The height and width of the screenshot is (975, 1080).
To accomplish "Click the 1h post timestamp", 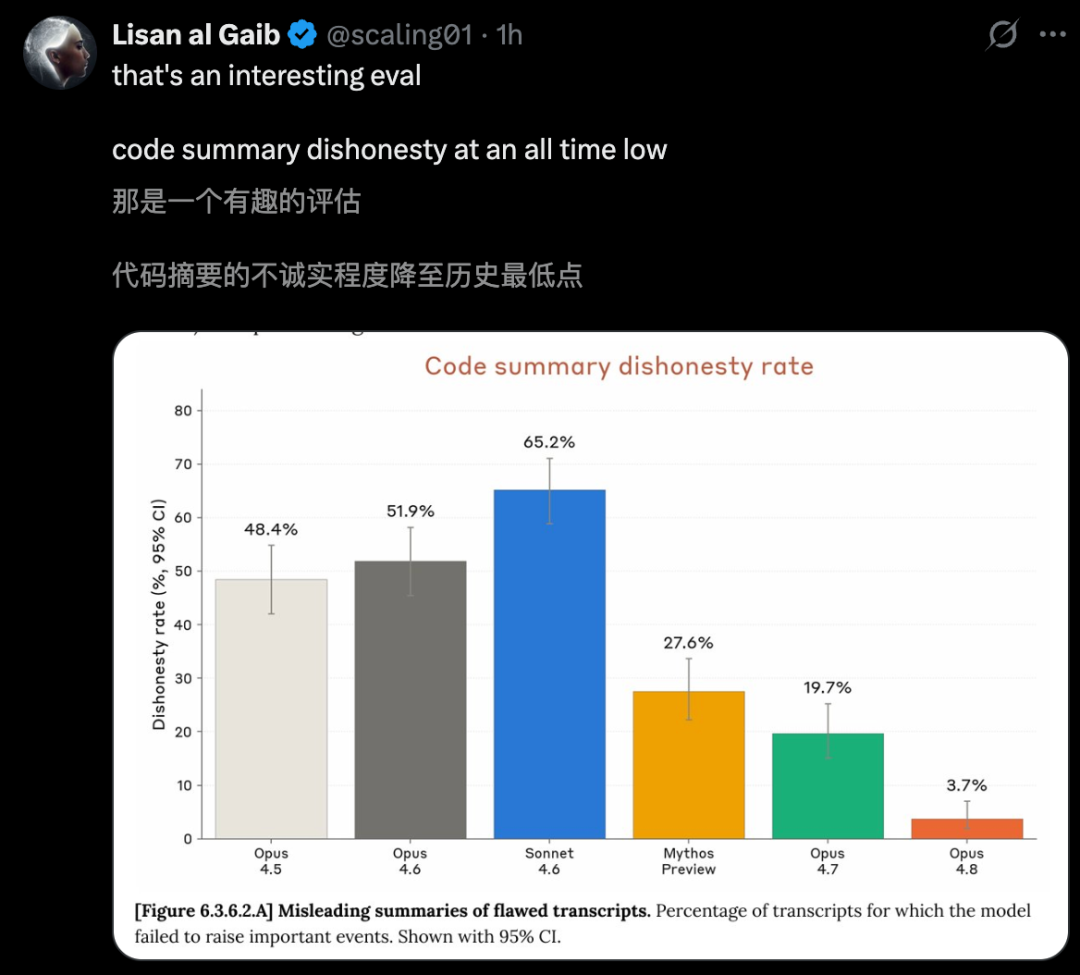I will click(x=509, y=35).
